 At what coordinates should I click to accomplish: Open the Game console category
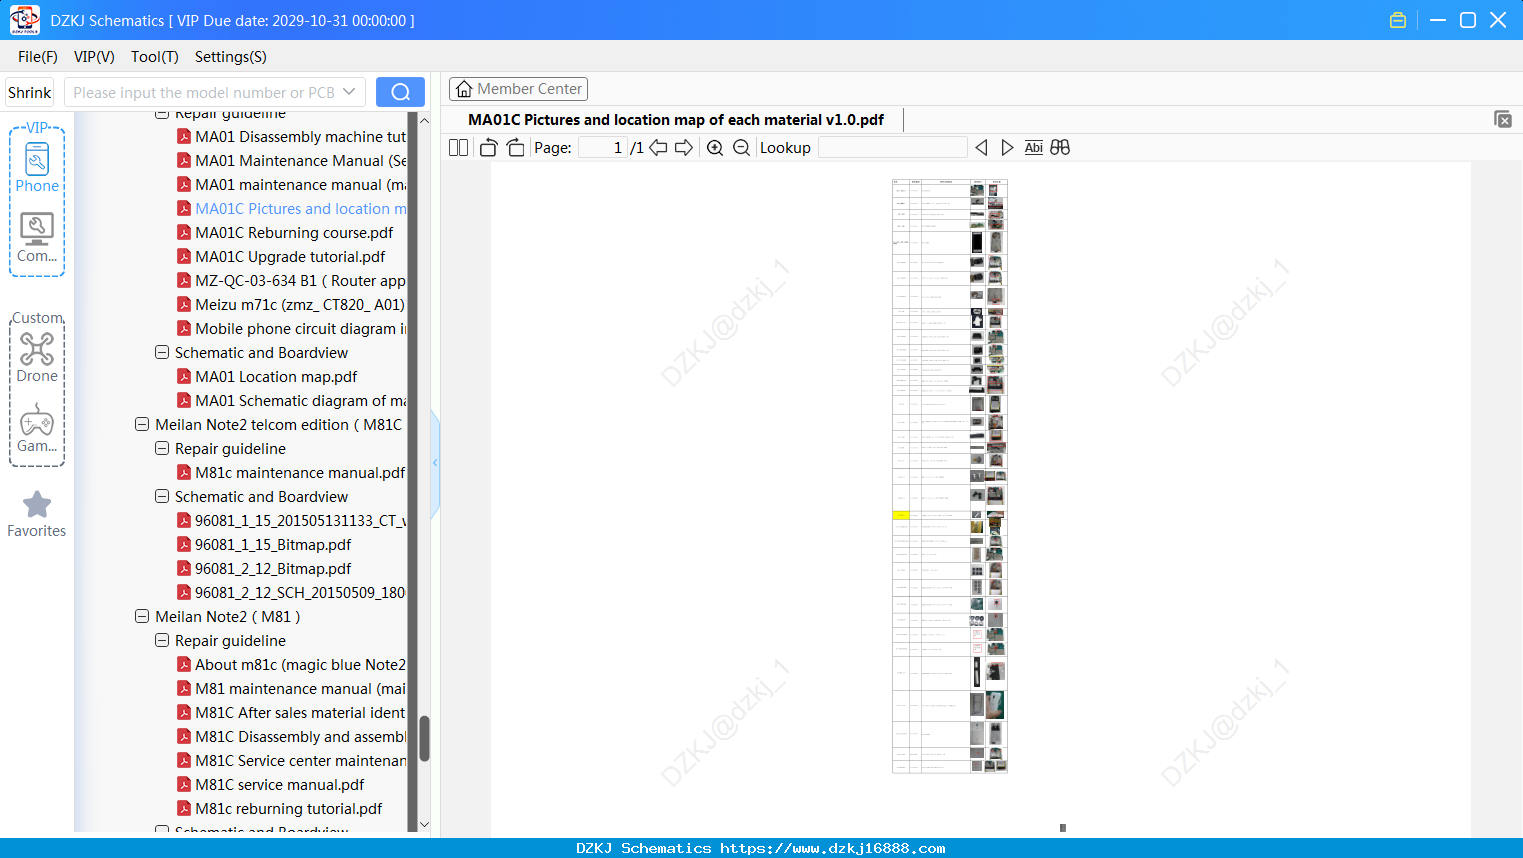pos(37,428)
